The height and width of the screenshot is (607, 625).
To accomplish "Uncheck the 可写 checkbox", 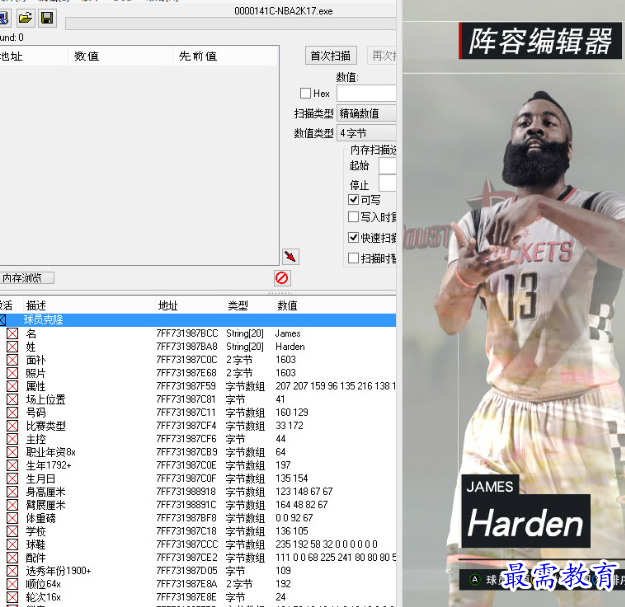I will (x=353, y=199).
